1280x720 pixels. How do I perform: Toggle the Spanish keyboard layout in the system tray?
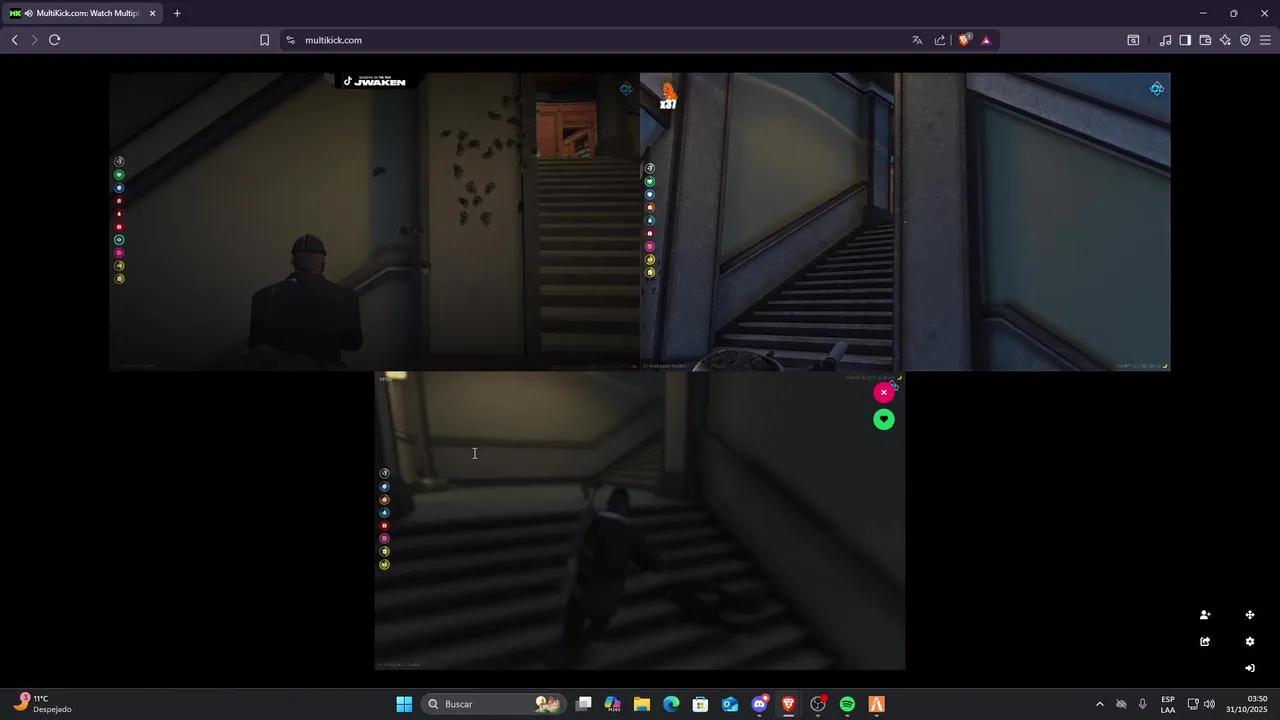pyautogui.click(x=1167, y=704)
